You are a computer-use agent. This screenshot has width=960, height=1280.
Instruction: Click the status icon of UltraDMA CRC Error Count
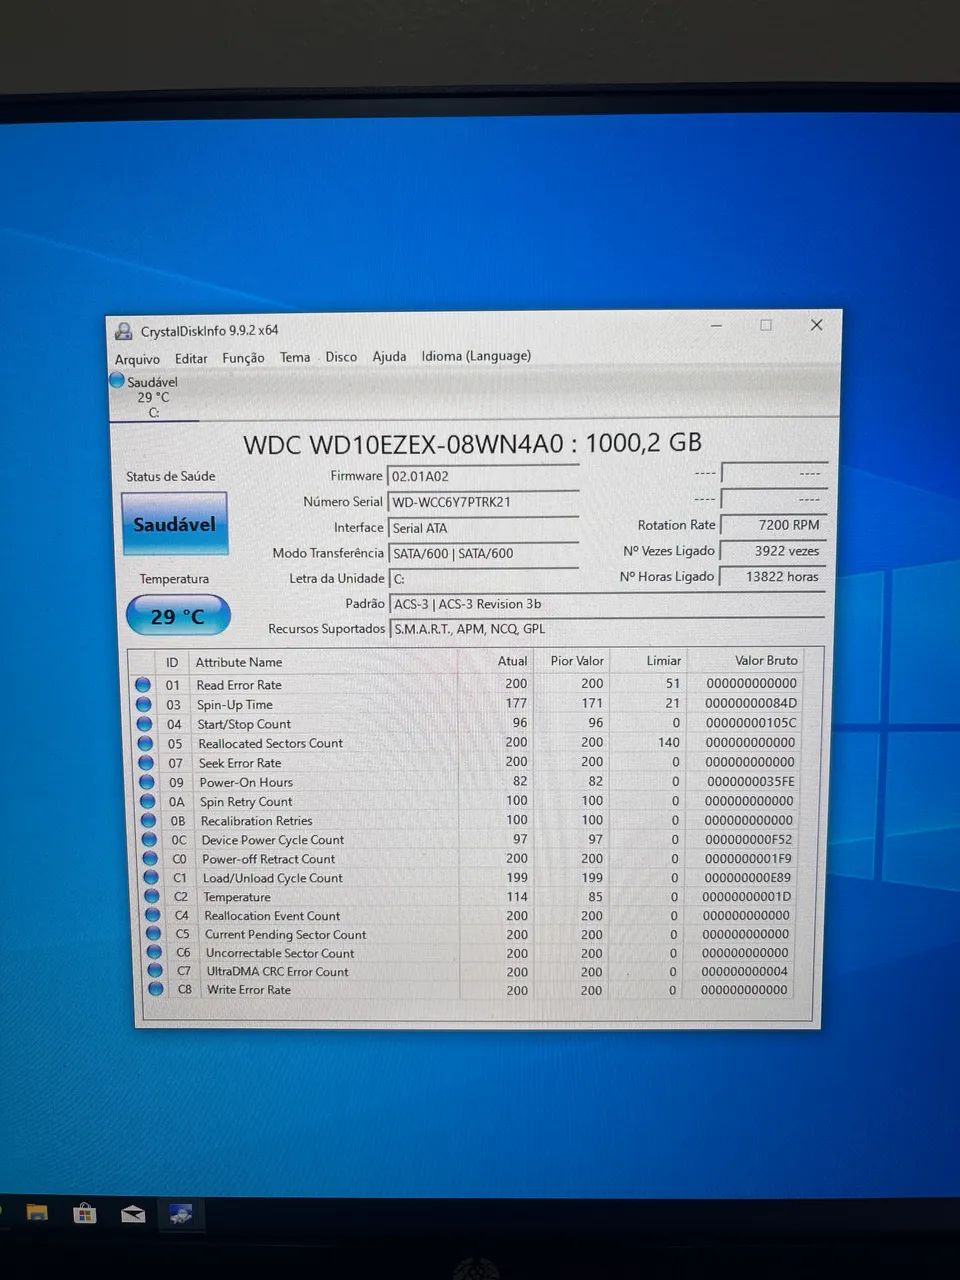tap(155, 971)
